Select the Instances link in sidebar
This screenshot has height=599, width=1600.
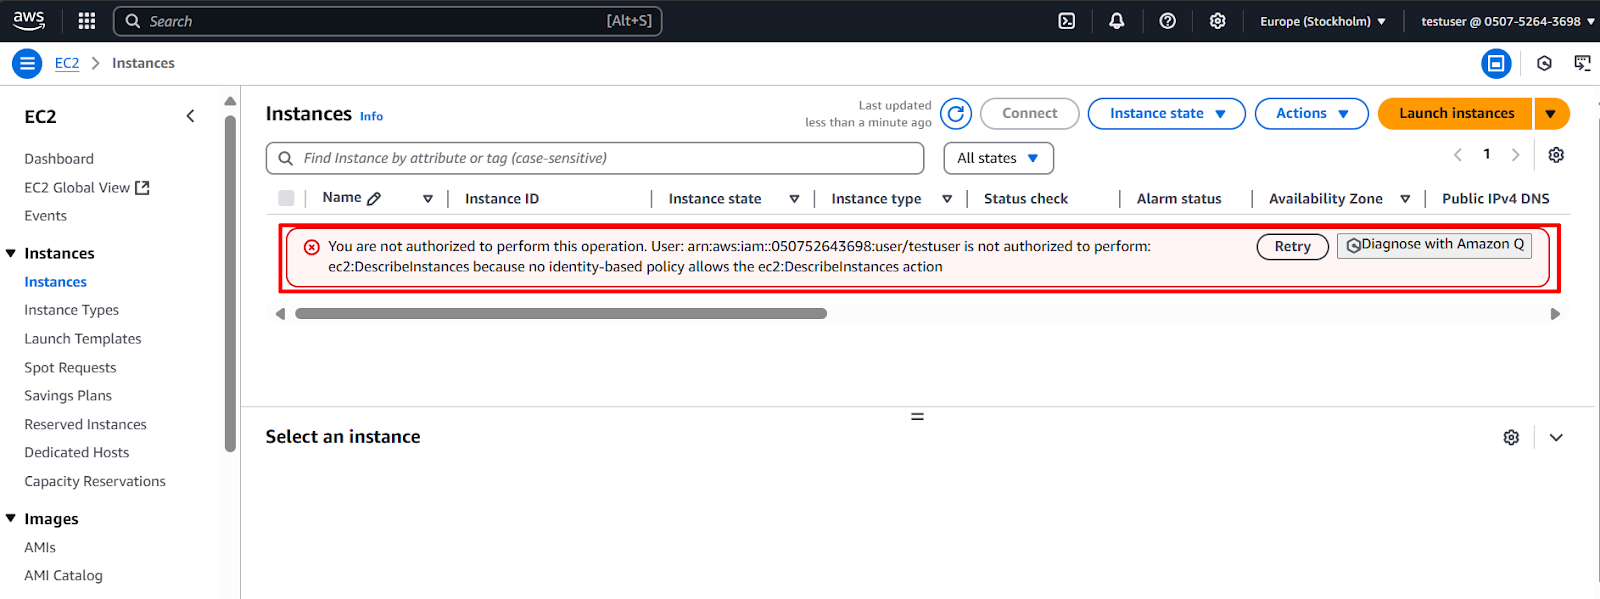[x=56, y=282]
